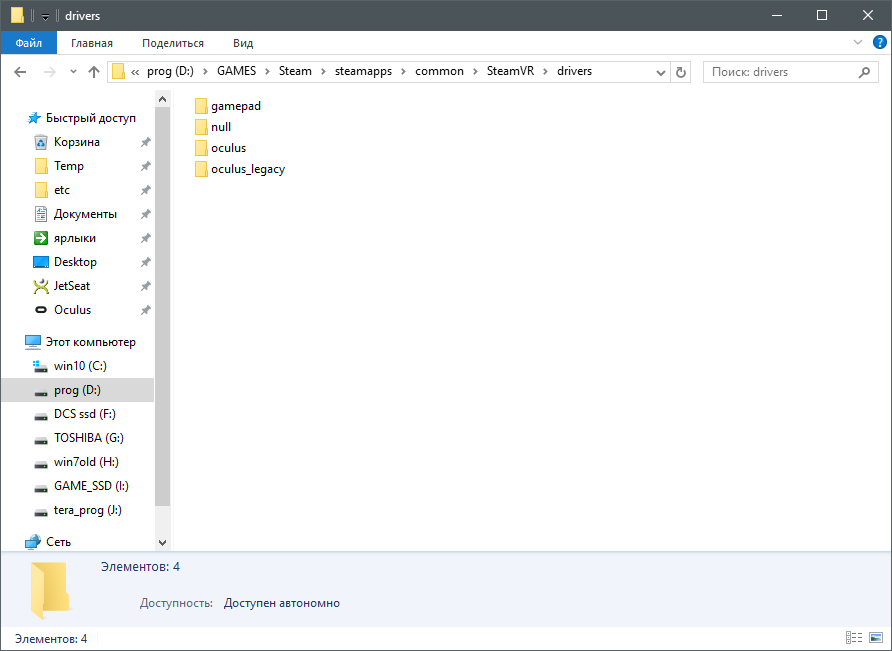This screenshot has height=651, width=892.
Task: Unpin Desktop using its pin icon
Action: [146, 262]
